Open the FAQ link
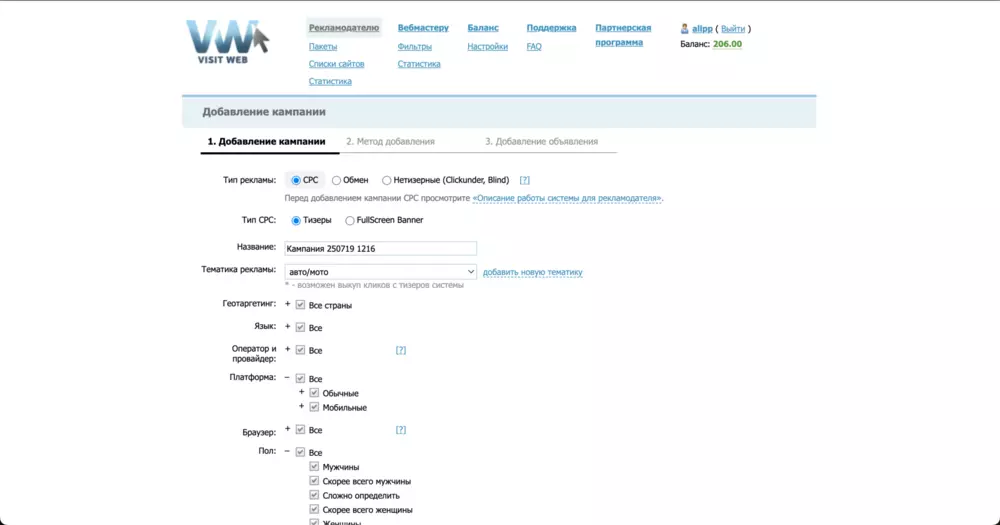This screenshot has width=1000, height=525. [534, 47]
